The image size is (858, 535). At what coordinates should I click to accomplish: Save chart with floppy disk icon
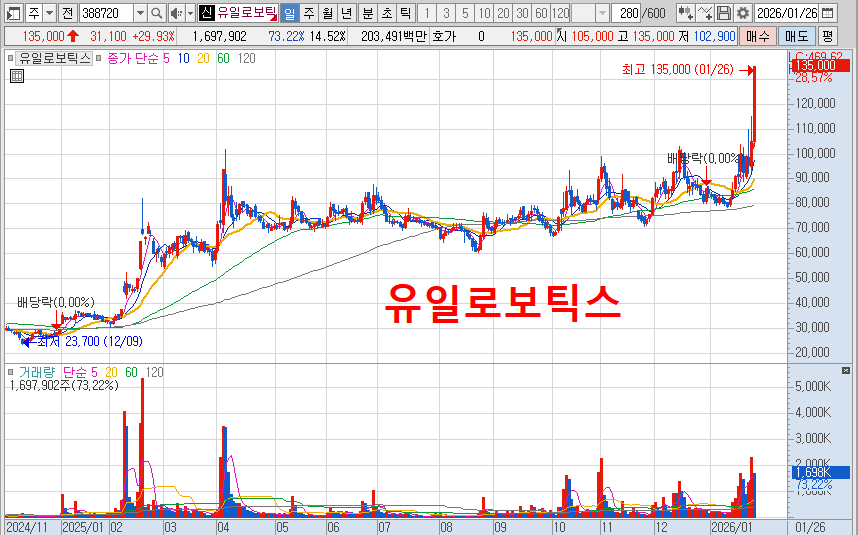(x=723, y=13)
